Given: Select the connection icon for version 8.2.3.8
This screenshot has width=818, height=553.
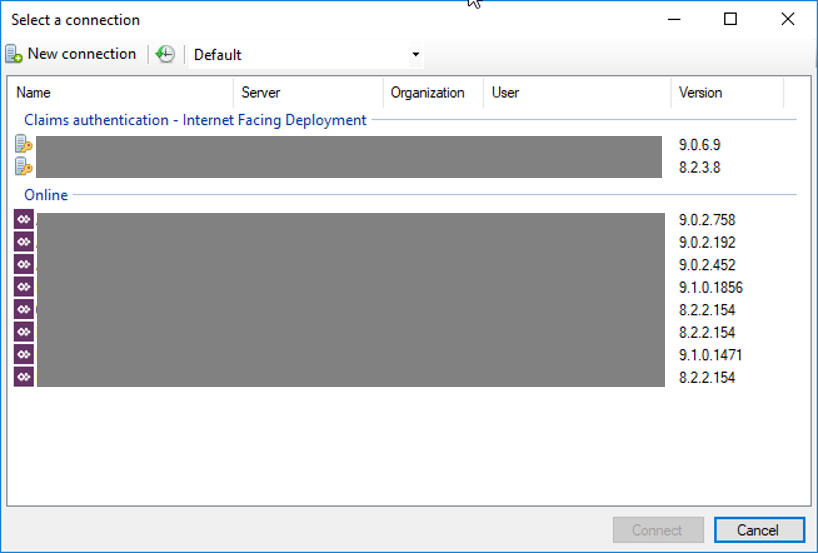Looking at the screenshot, I should click(24, 167).
